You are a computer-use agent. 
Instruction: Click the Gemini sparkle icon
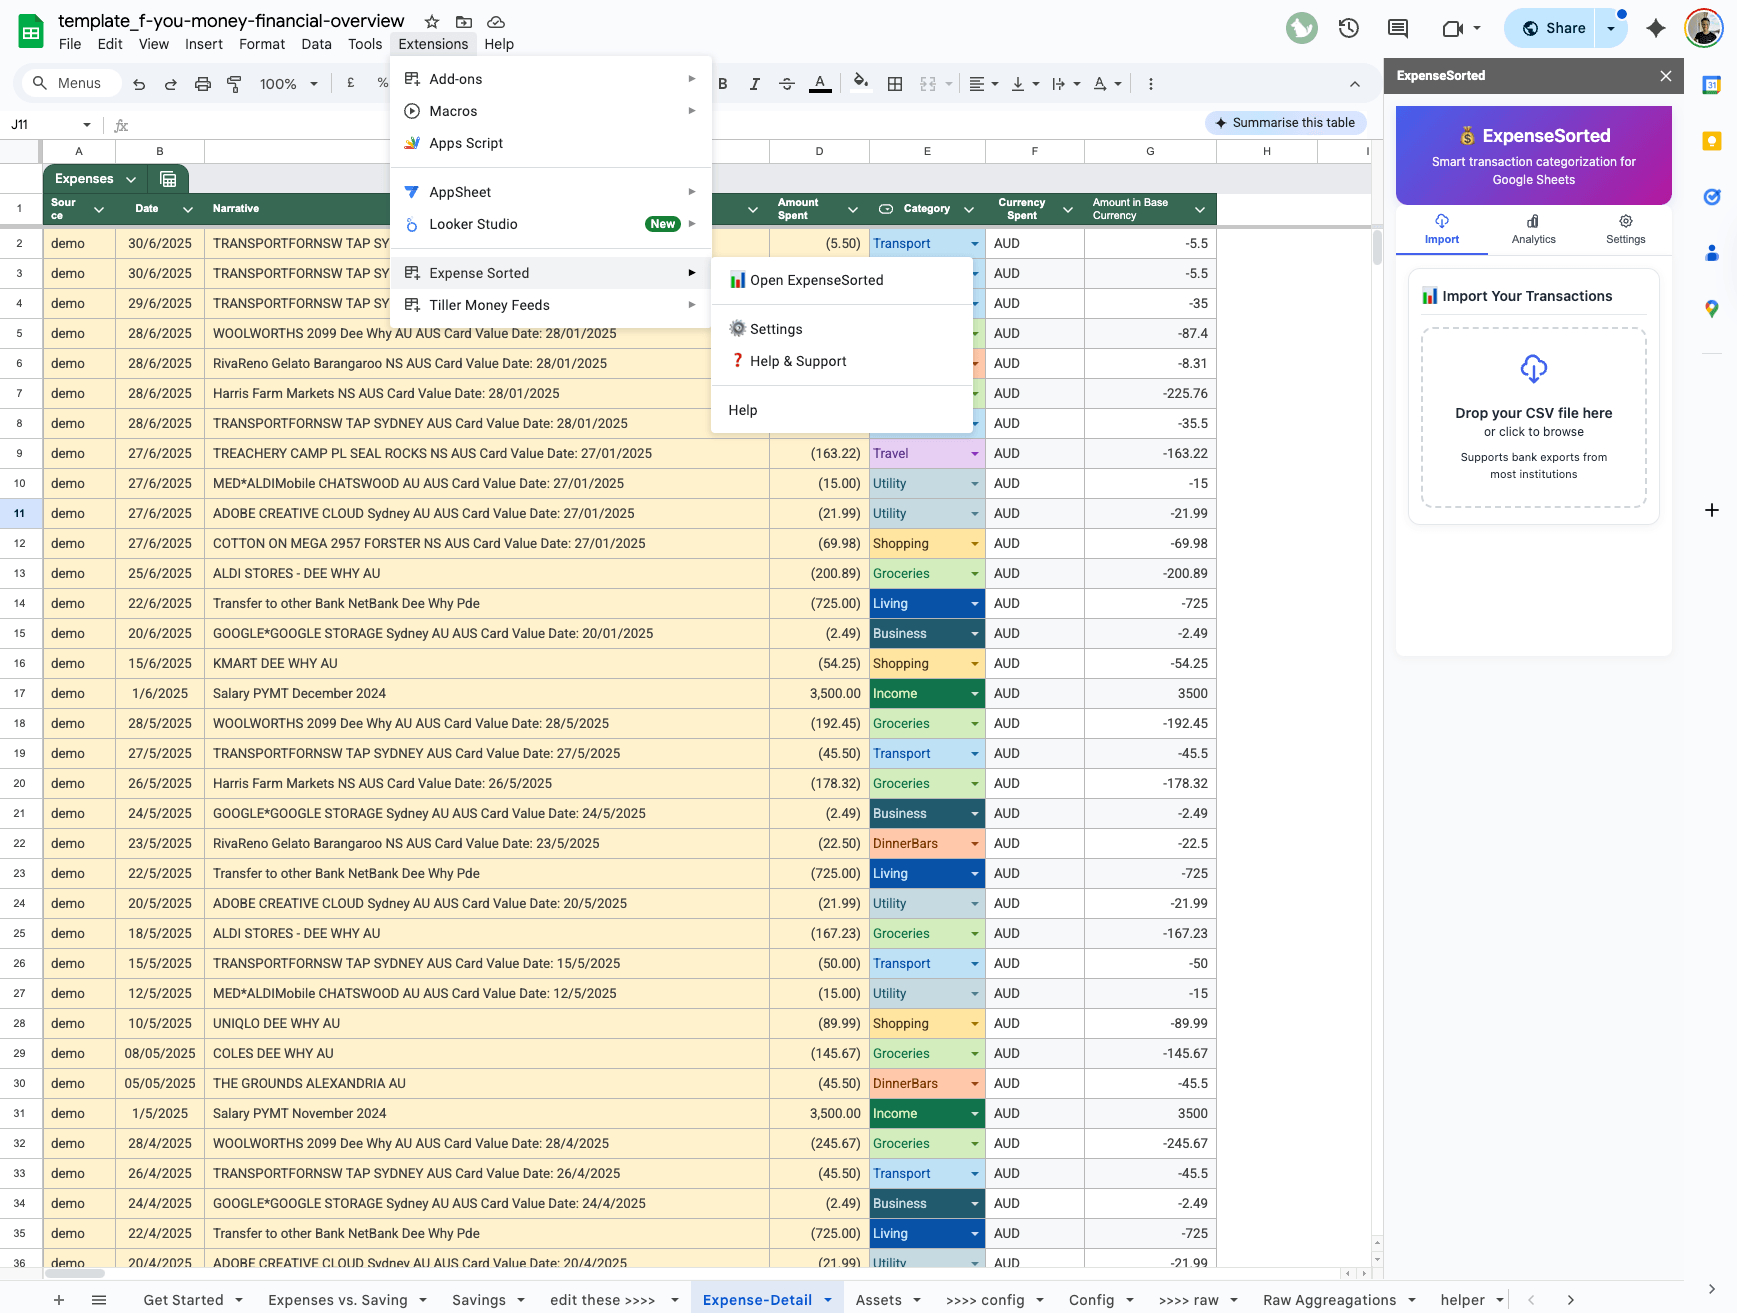pos(1656,28)
